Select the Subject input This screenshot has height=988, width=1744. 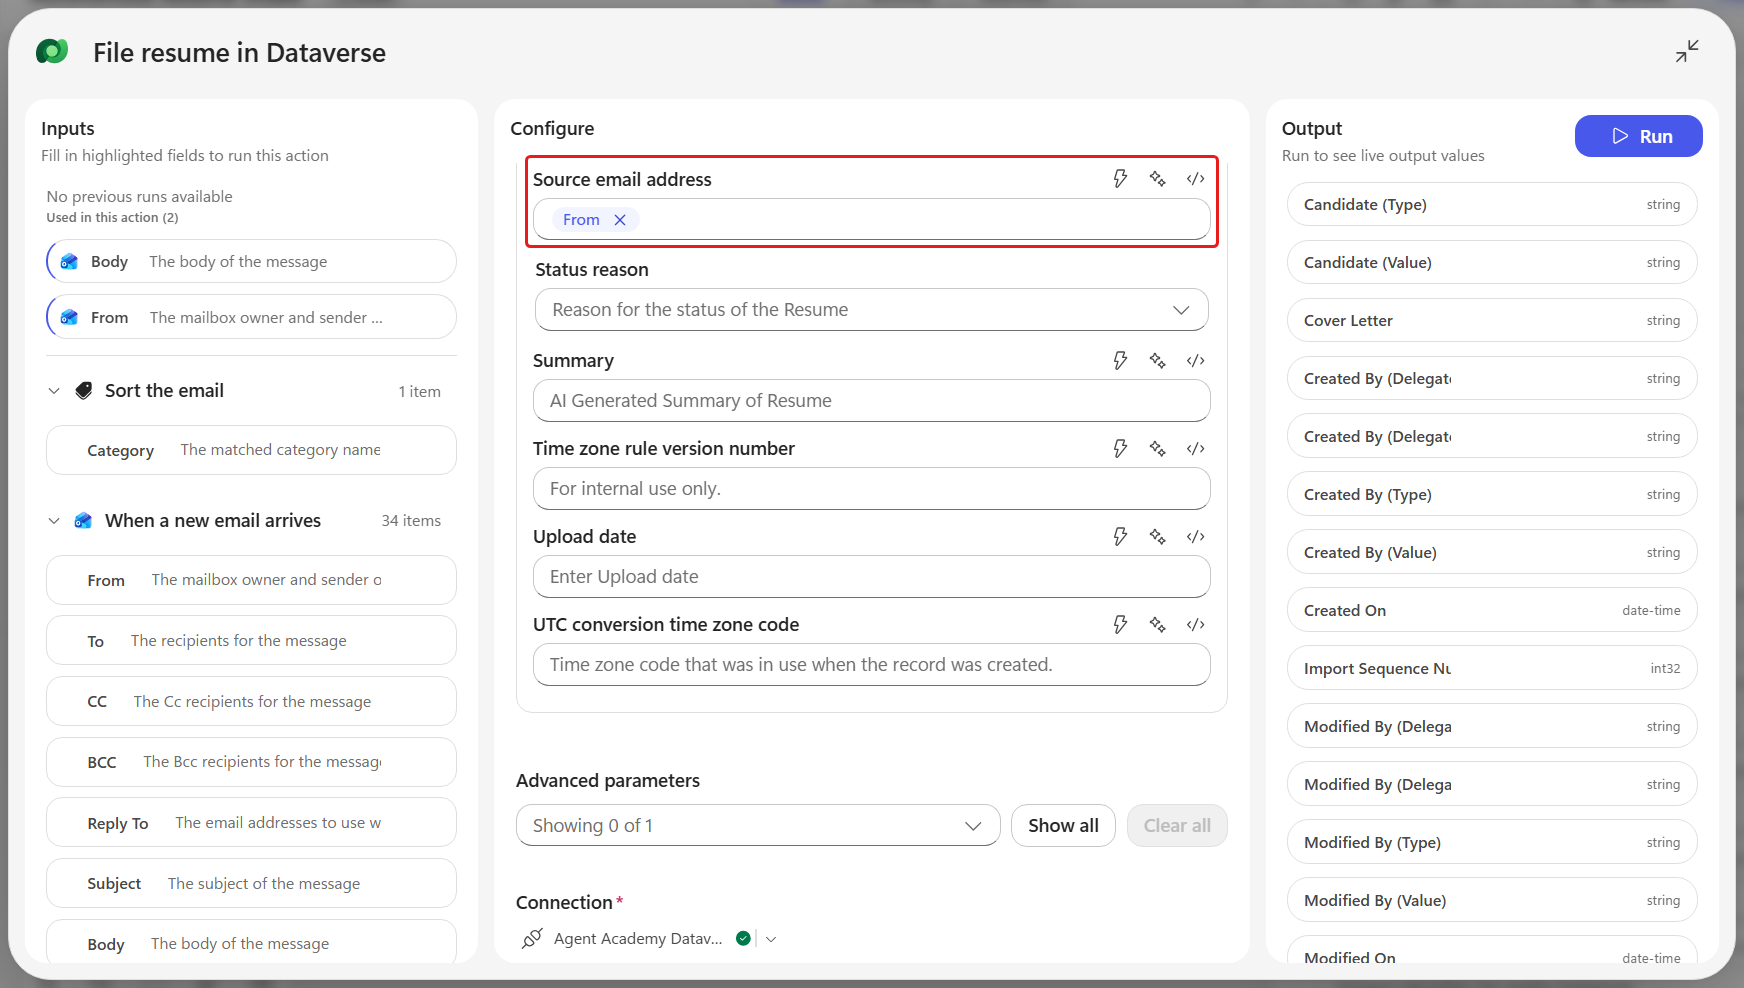tap(251, 883)
